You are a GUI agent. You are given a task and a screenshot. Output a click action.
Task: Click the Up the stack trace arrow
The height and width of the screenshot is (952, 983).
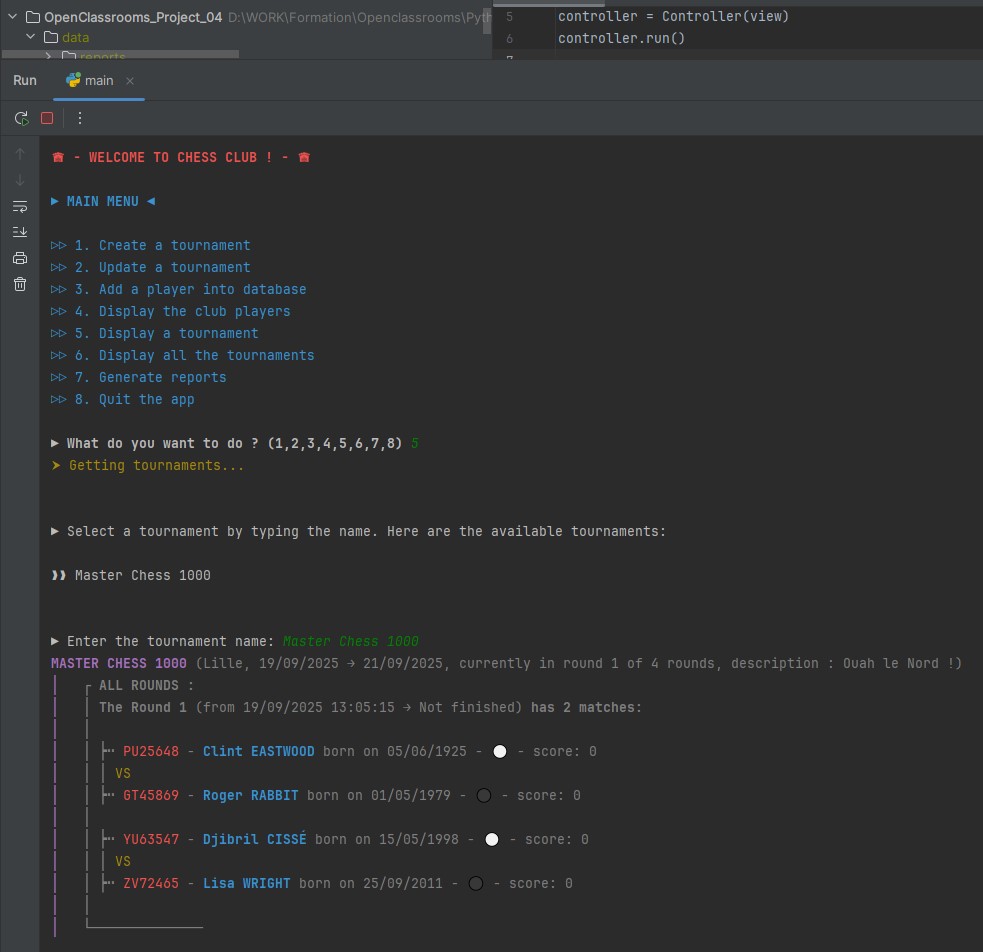click(x=20, y=154)
